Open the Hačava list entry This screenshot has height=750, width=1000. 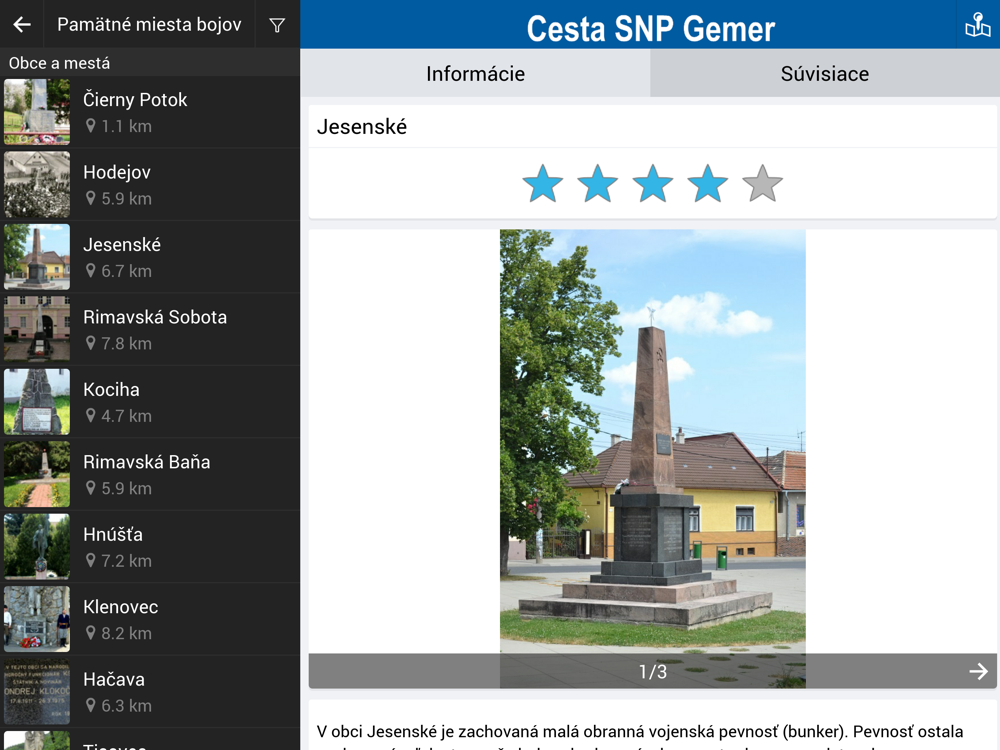[x=150, y=692]
